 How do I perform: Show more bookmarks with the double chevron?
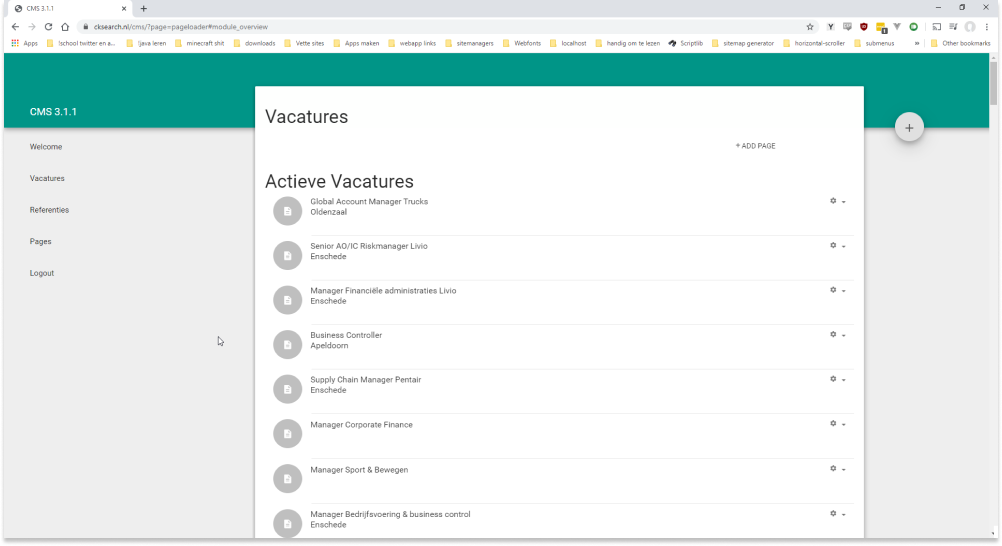coord(917,43)
